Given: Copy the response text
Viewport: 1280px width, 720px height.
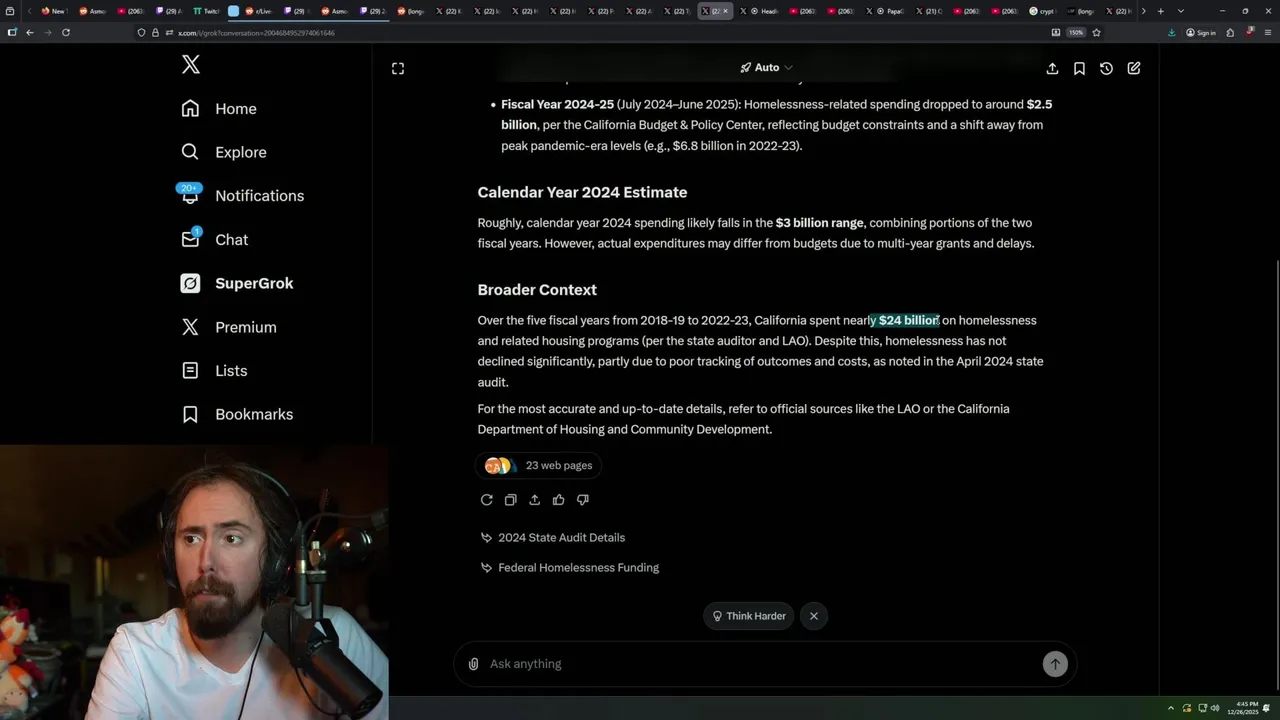Looking at the screenshot, I should point(510,500).
